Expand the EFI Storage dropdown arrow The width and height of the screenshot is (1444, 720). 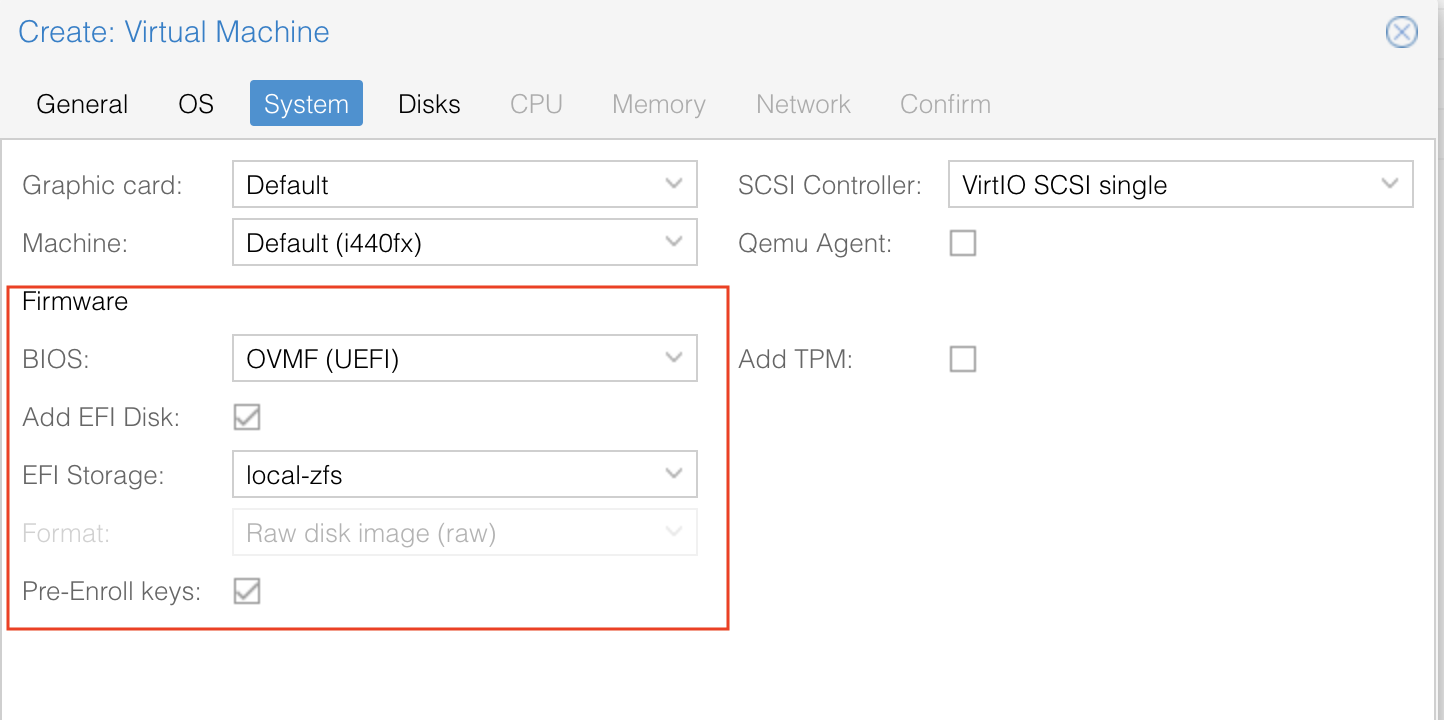pos(674,475)
